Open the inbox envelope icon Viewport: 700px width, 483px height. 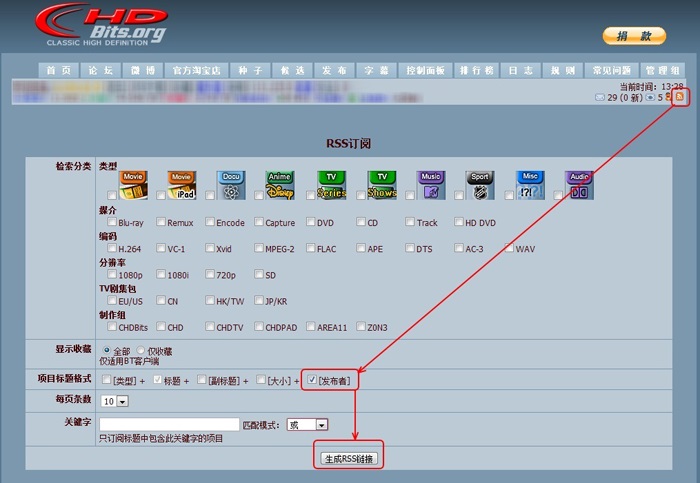point(599,98)
